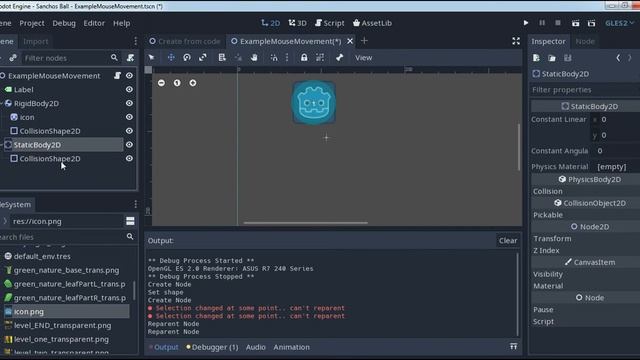Switch to the Script workspace

330,23
